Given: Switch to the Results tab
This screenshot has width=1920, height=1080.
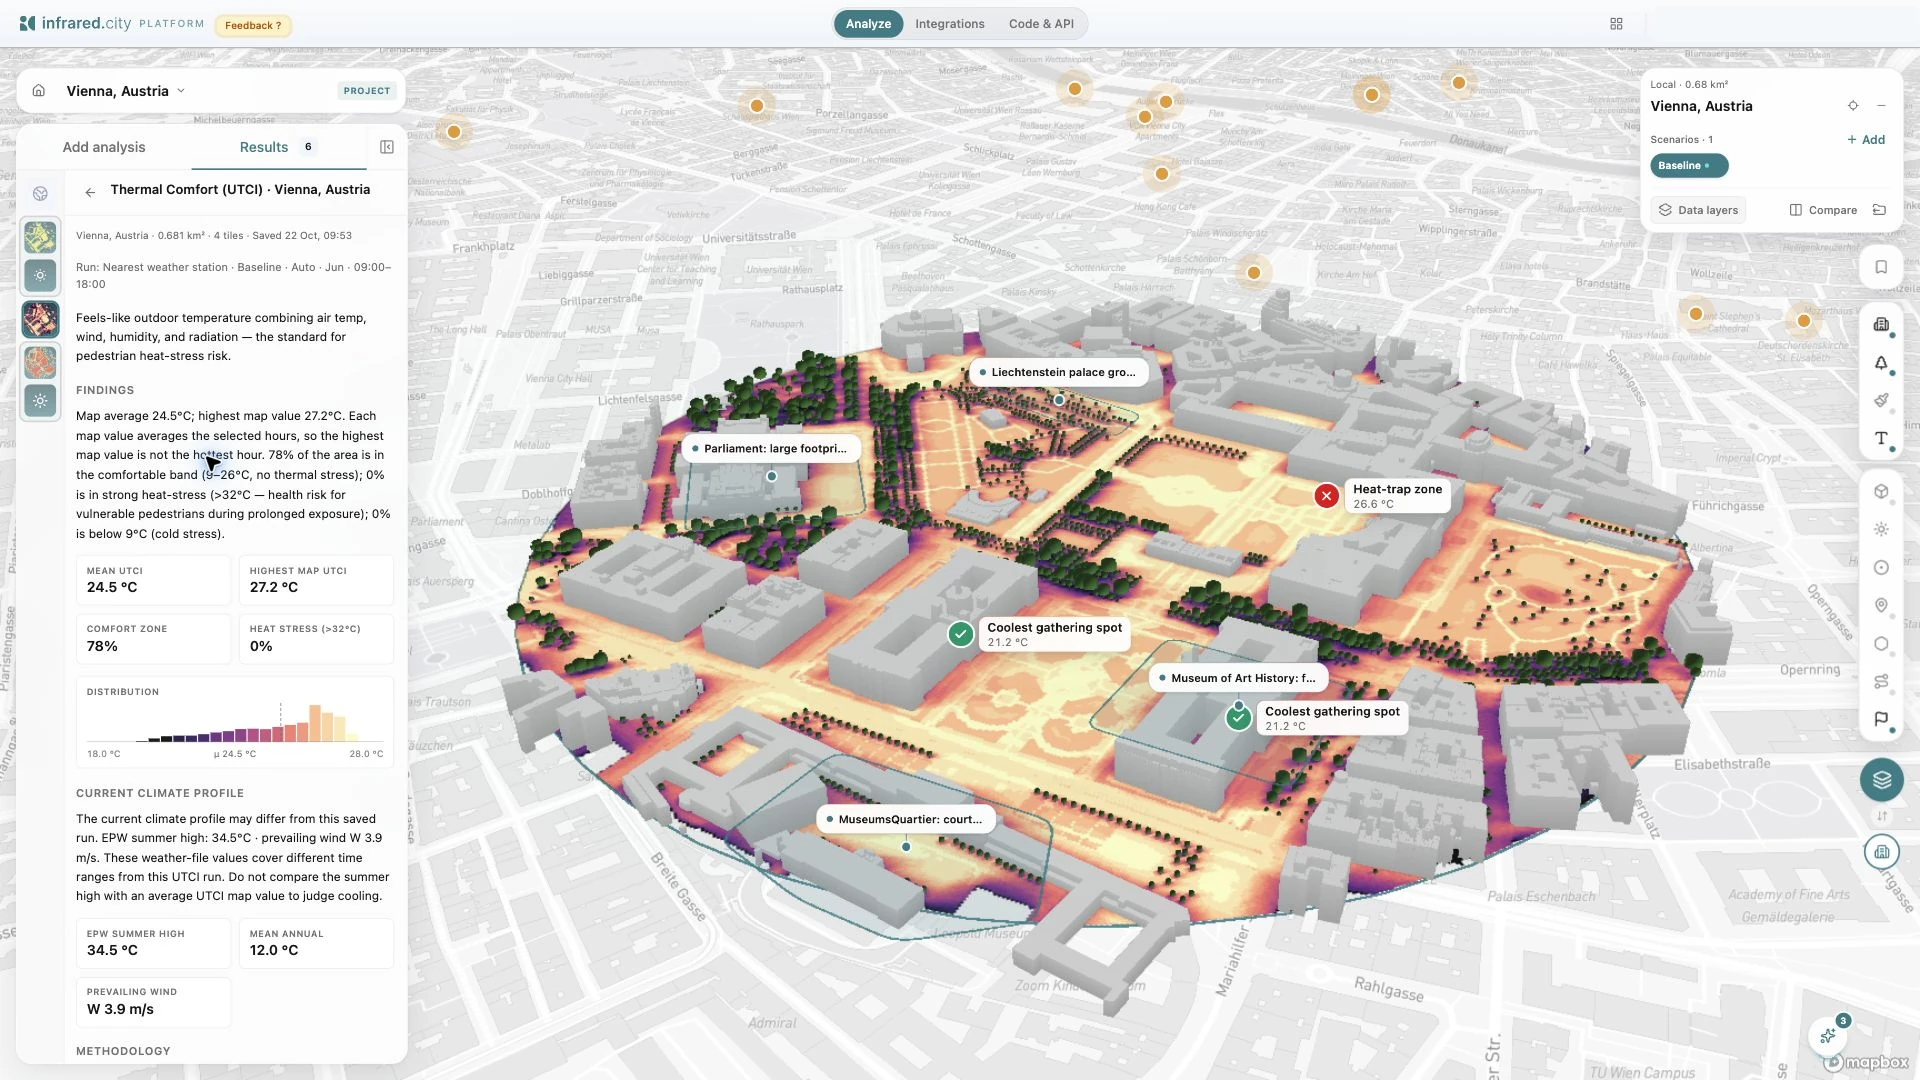Looking at the screenshot, I should [x=278, y=147].
